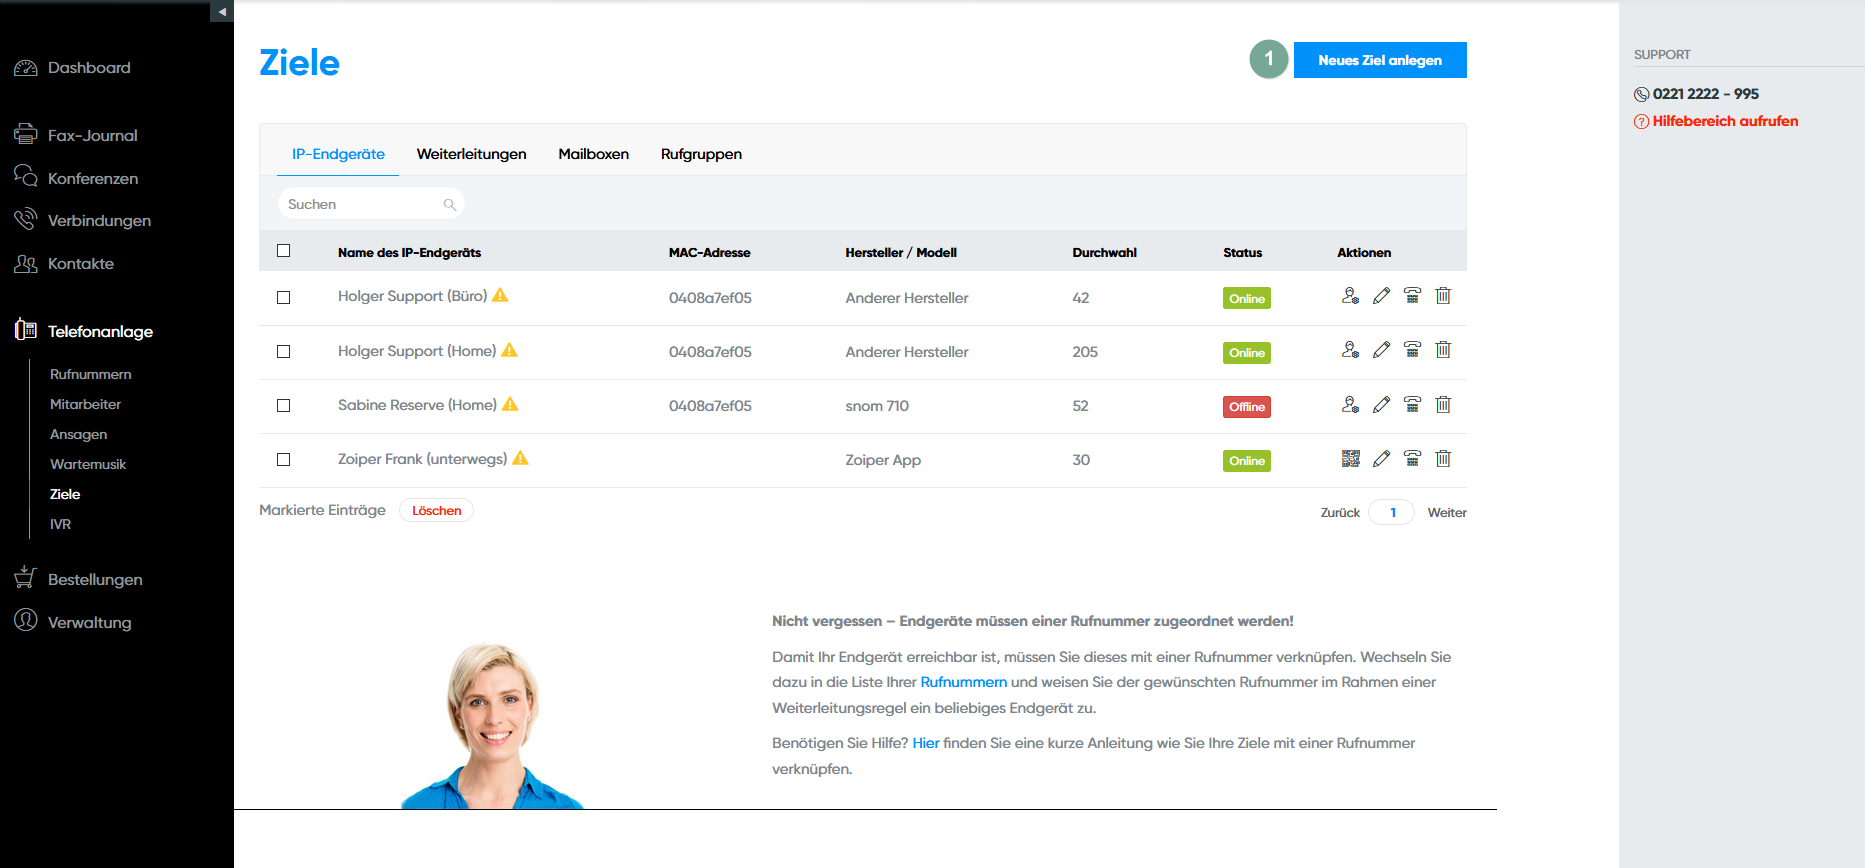Edit the Sabine Reserve (Home) device
This screenshot has height=868, width=1865.
coord(1381,405)
